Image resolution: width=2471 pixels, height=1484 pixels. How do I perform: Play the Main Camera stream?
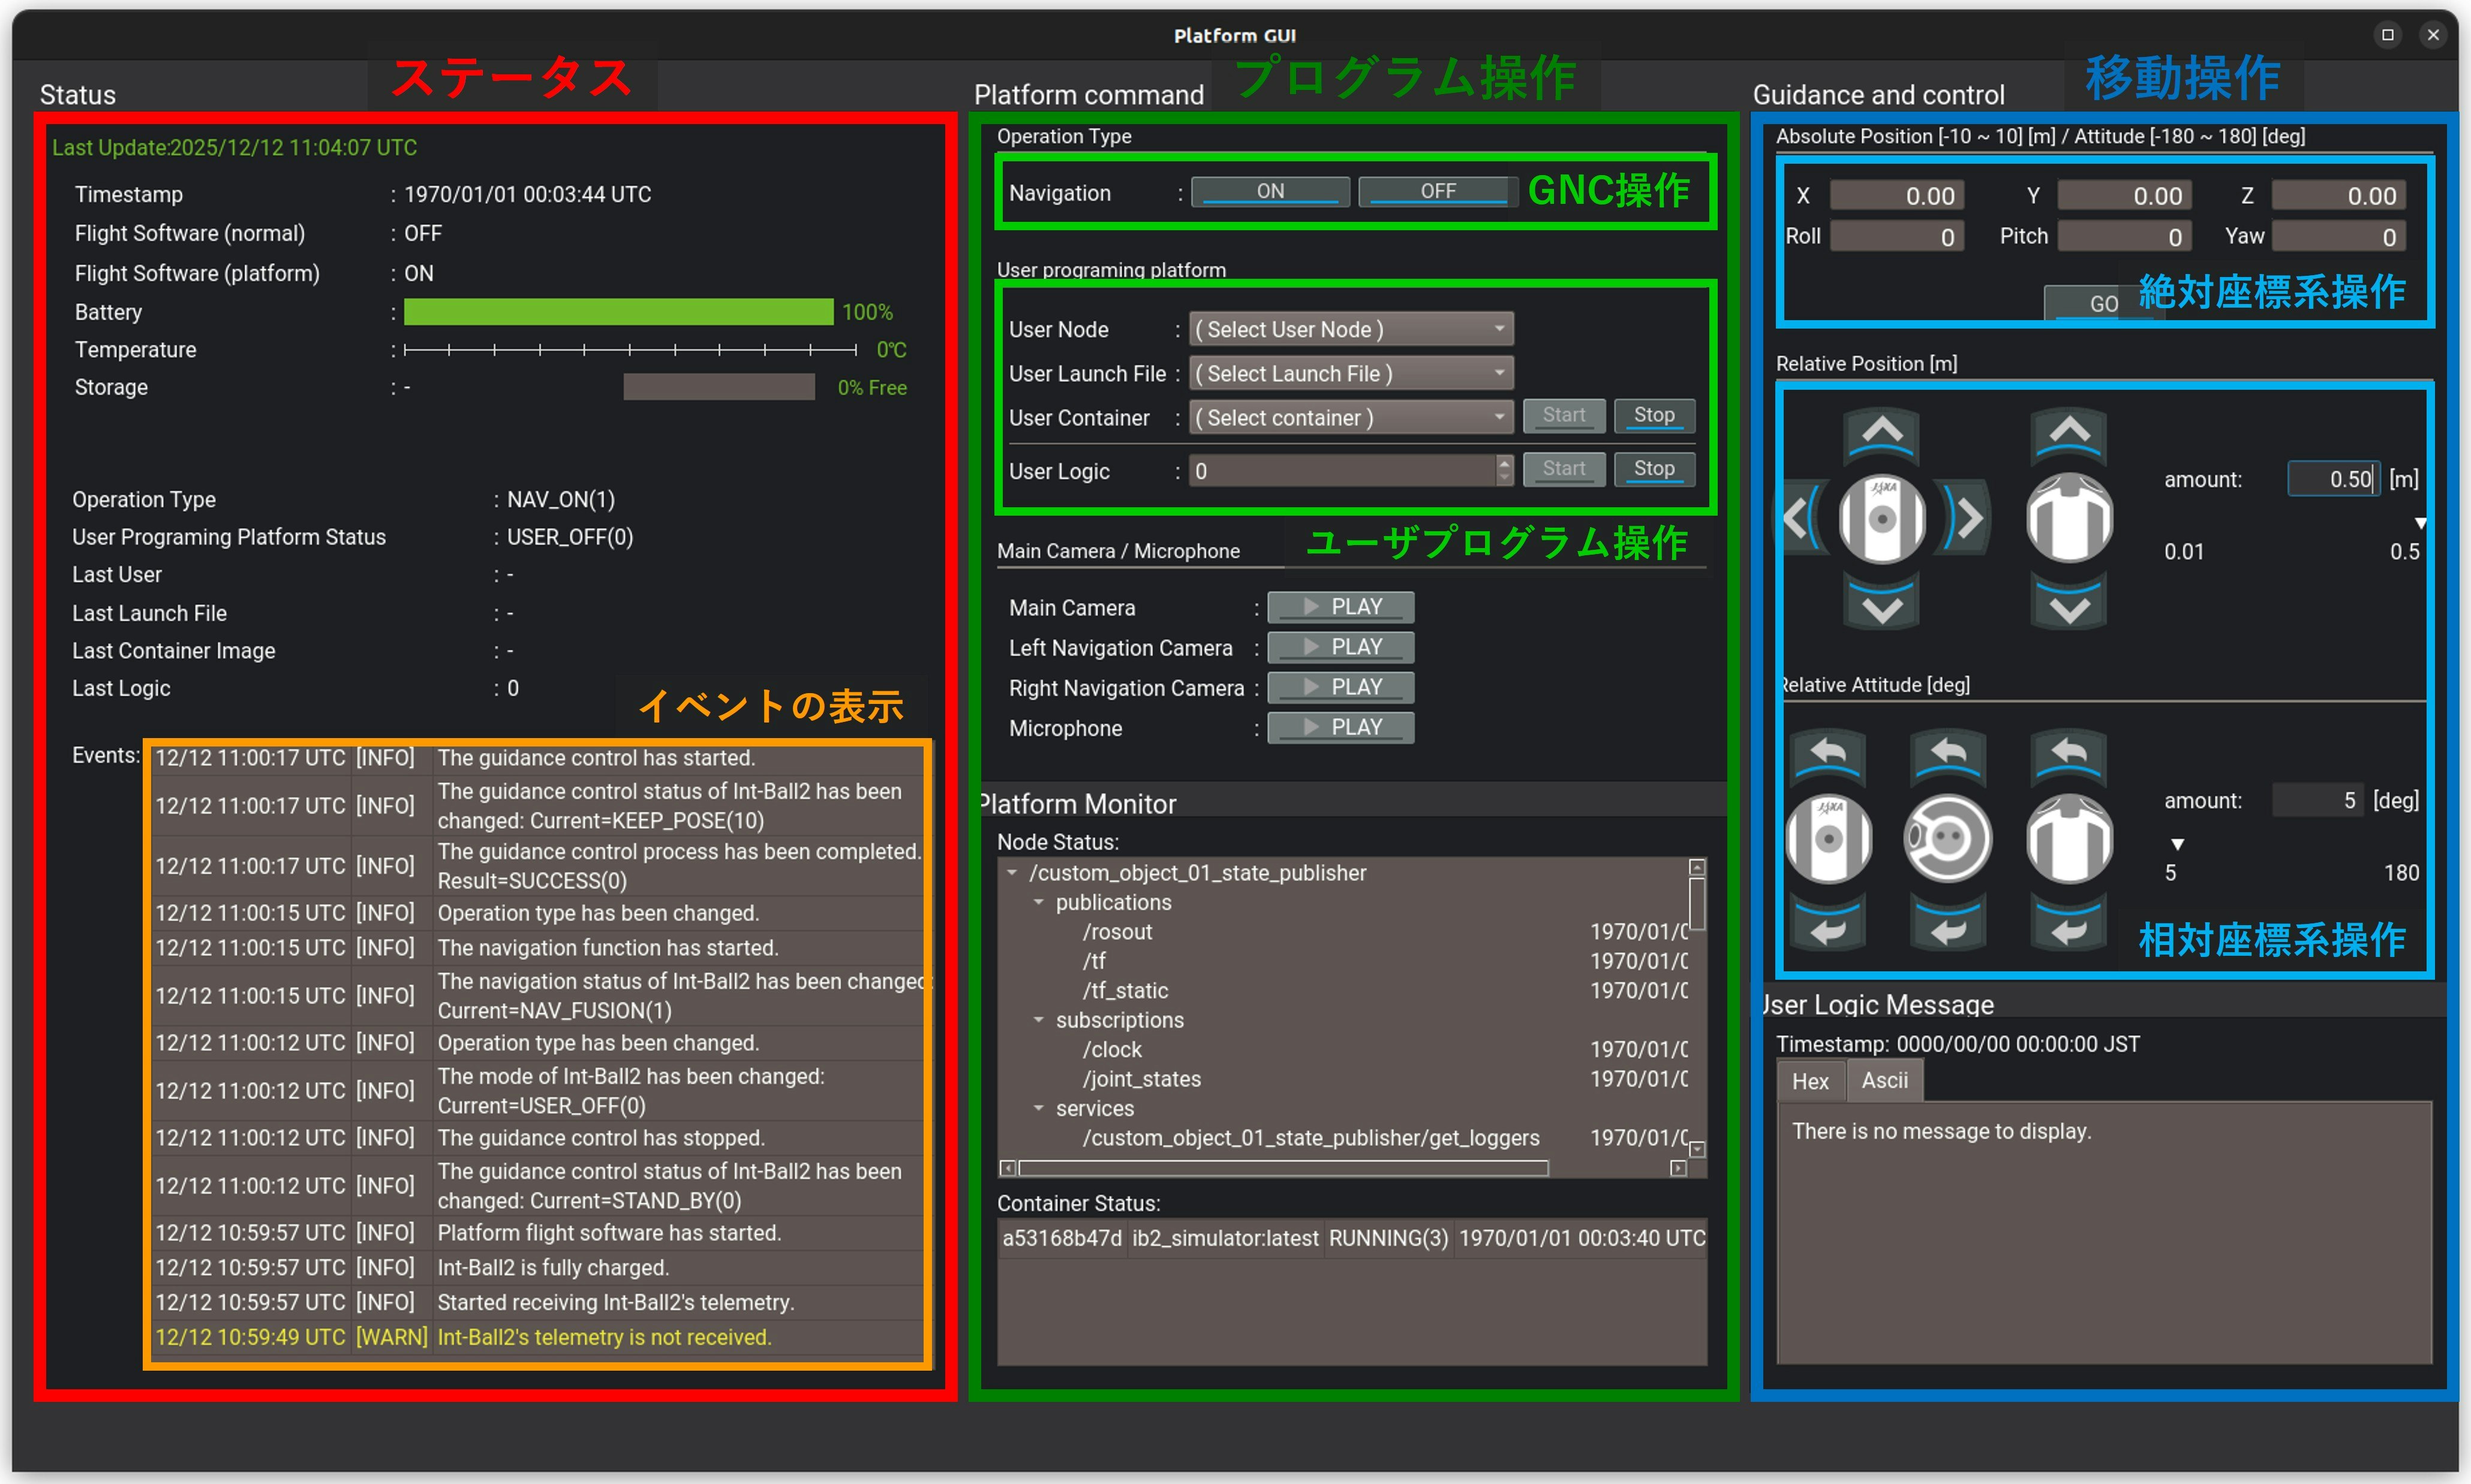pos(1340,607)
